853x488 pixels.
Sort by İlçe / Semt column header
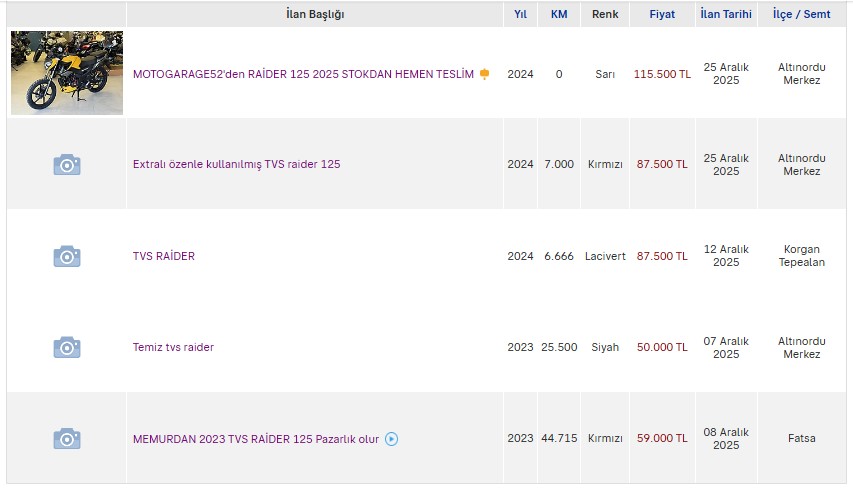pos(802,14)
